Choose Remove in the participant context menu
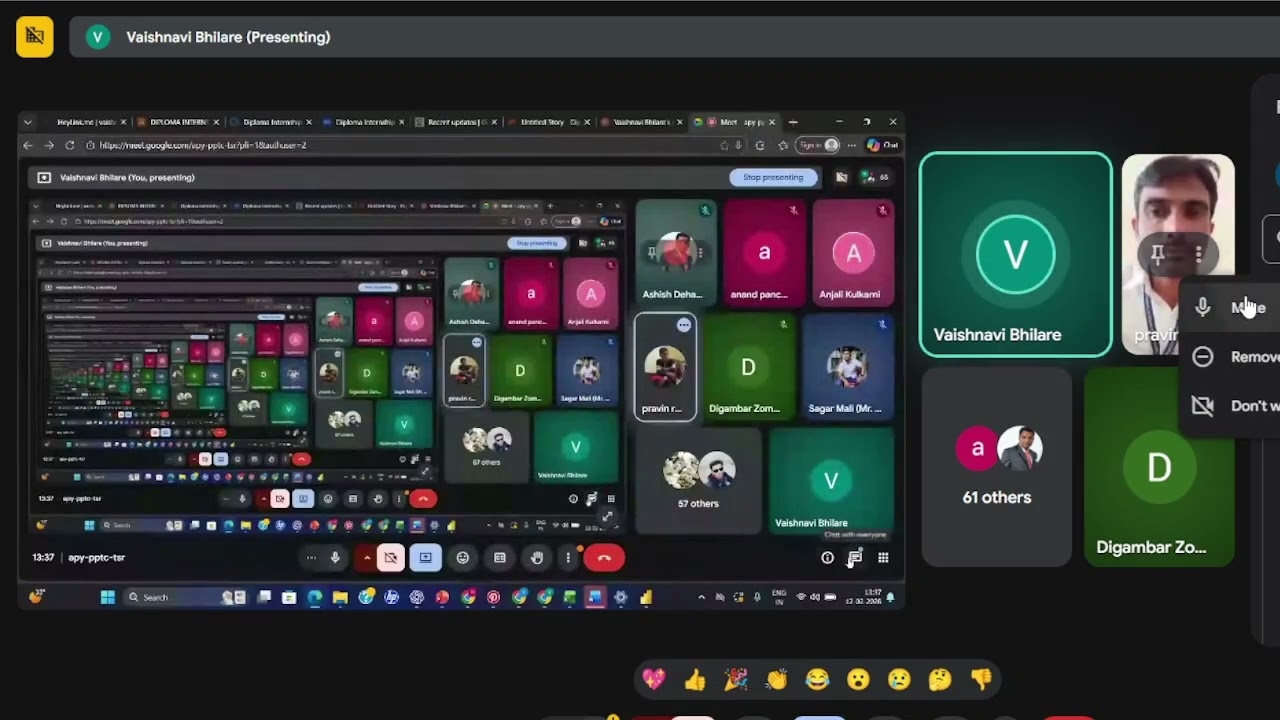Screen dimensions: 1280x720 1232,357
